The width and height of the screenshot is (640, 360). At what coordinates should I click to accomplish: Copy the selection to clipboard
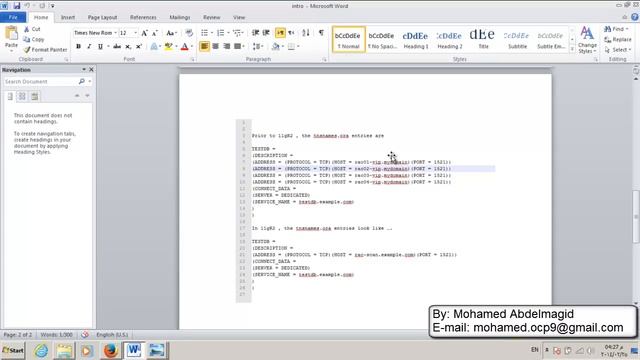coord(34,39)
